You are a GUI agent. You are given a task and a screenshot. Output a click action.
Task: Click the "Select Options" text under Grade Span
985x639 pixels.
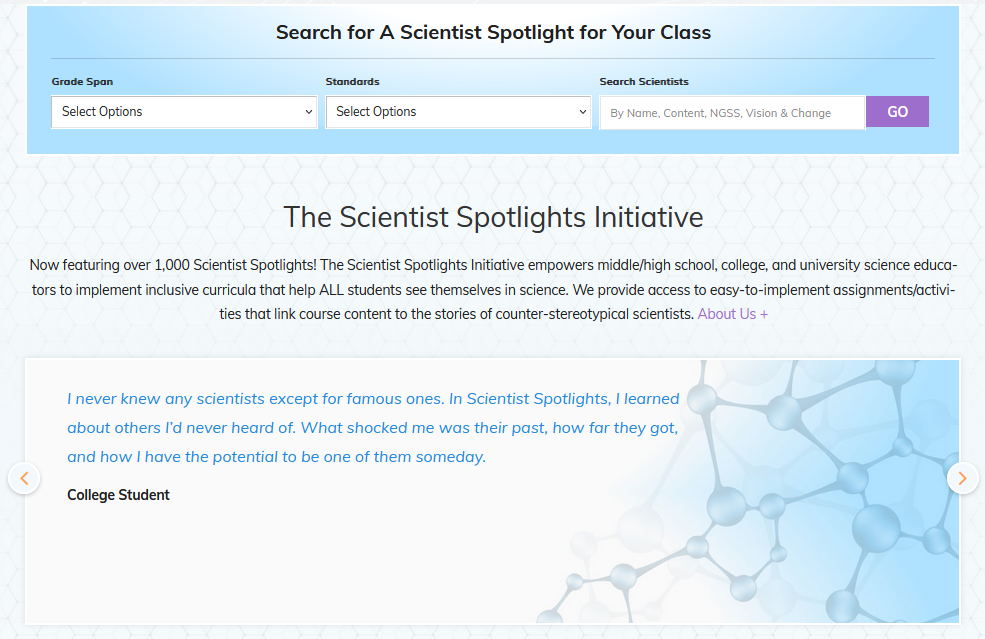(102, 112)
